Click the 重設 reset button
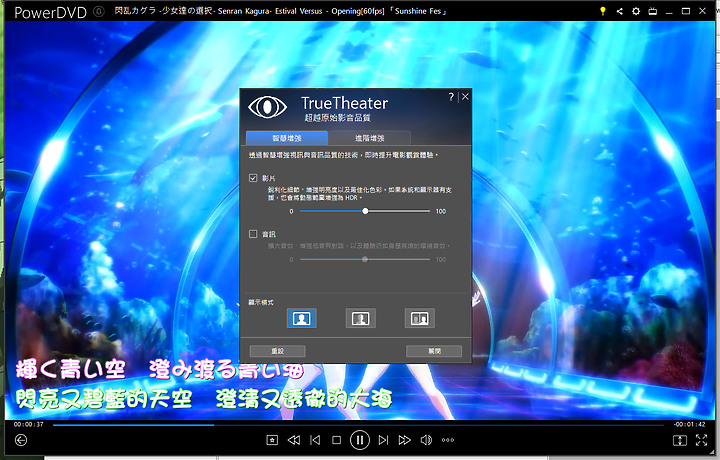 (x=277, y=351)
